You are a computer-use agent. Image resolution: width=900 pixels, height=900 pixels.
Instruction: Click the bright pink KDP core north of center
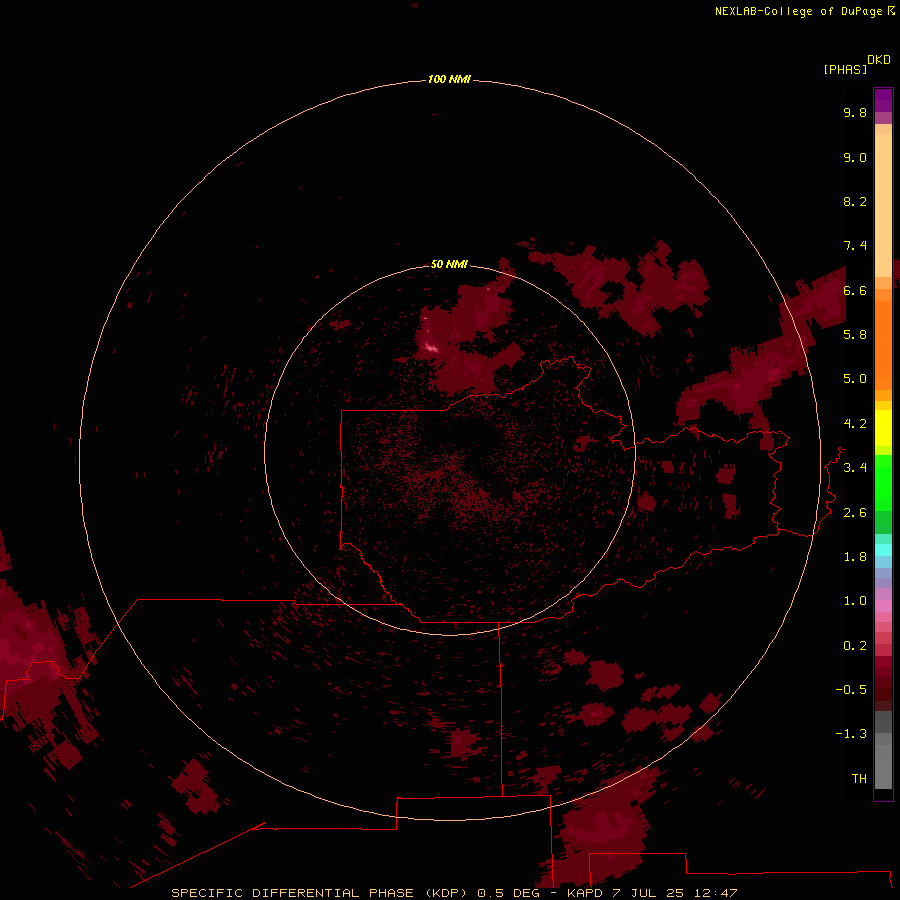click(430, 347)
